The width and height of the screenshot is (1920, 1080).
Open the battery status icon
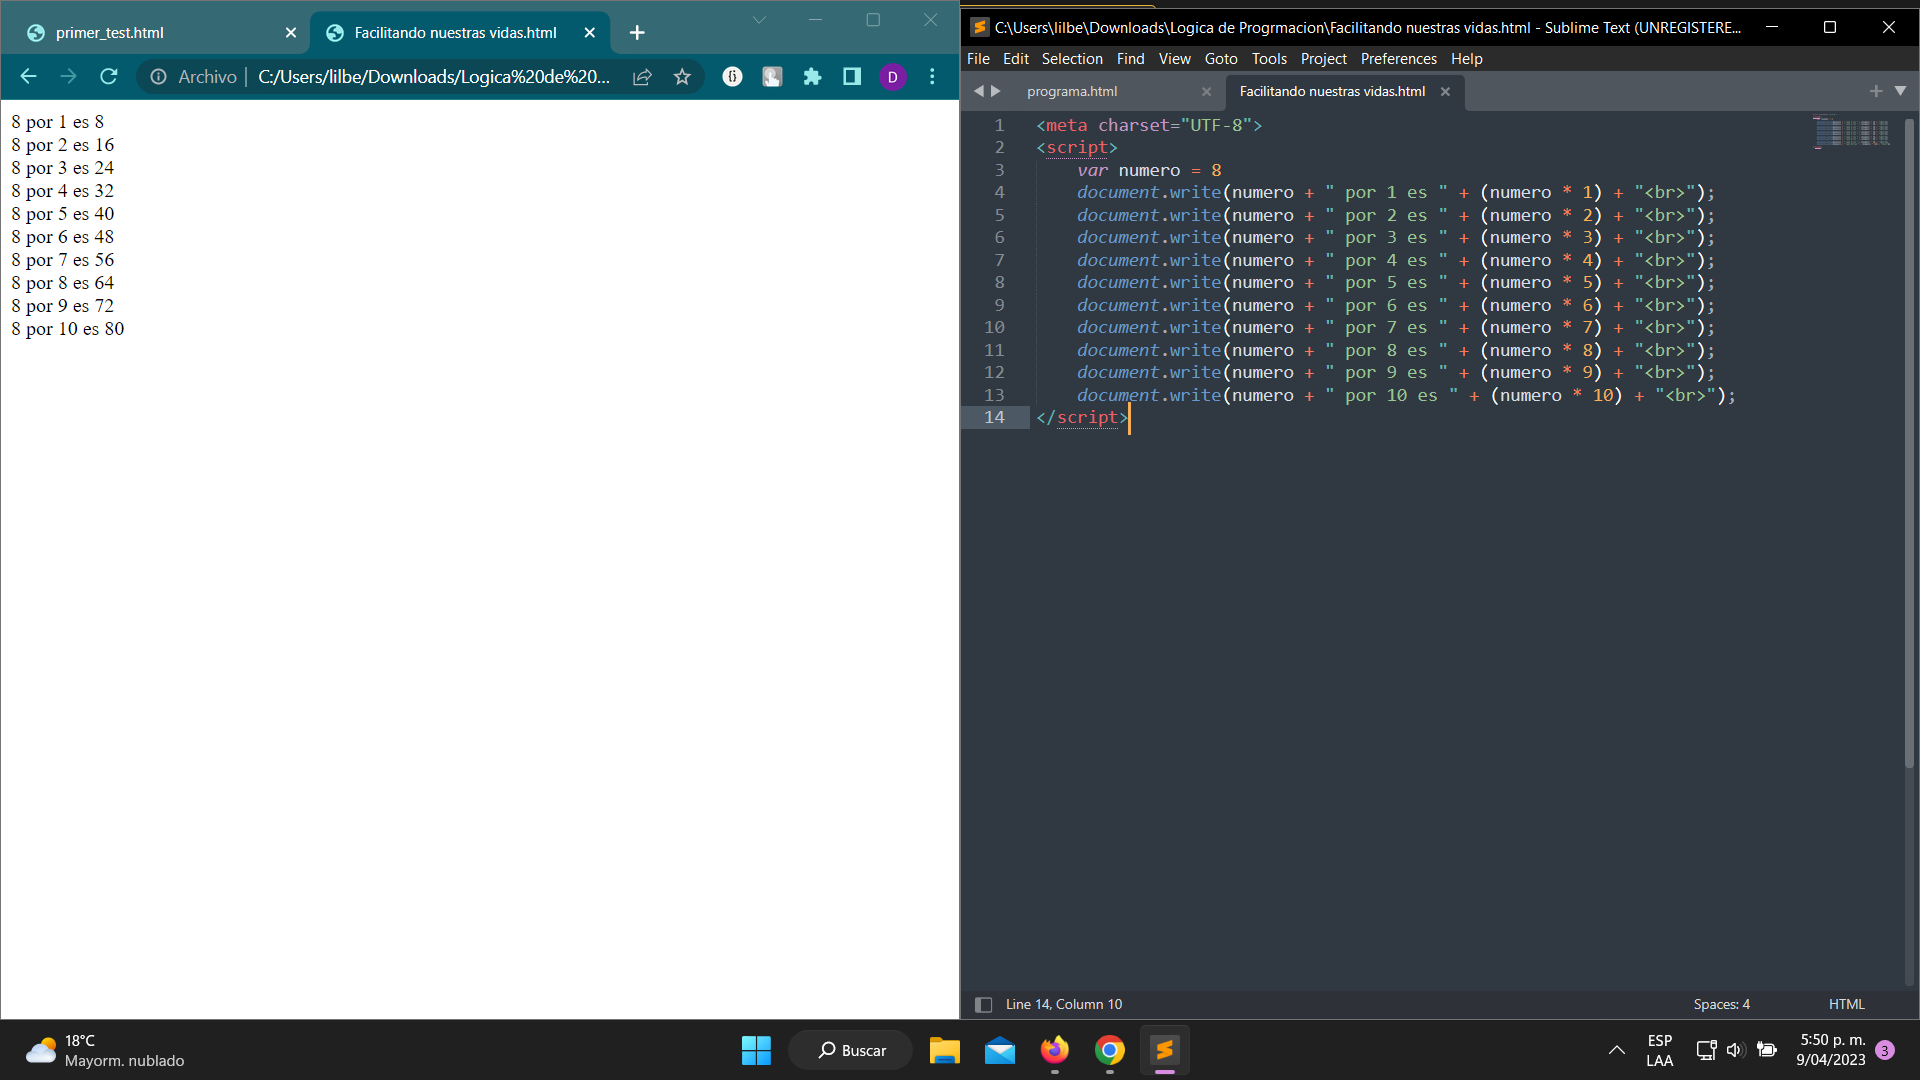click(1767, 1050)
